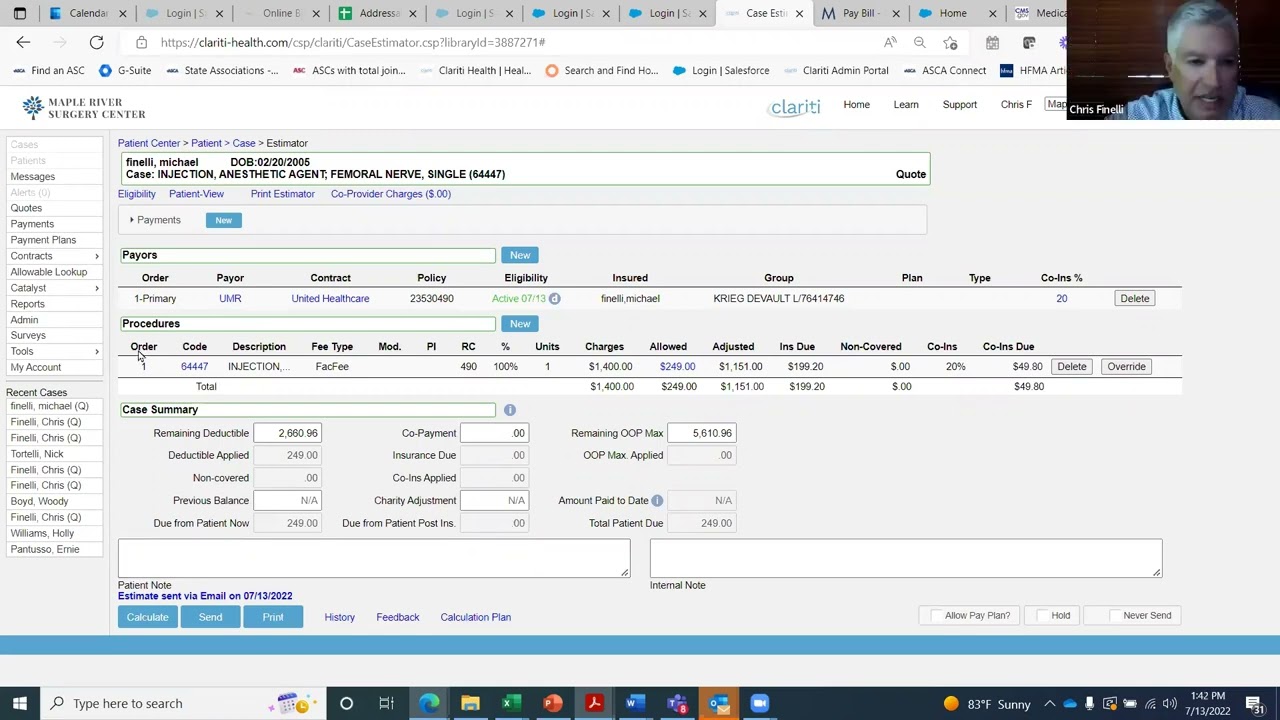Open Microsoft Teams from the taskbar
The width and height of the screenshot is (1280, 720).
[x=677, y=703]
